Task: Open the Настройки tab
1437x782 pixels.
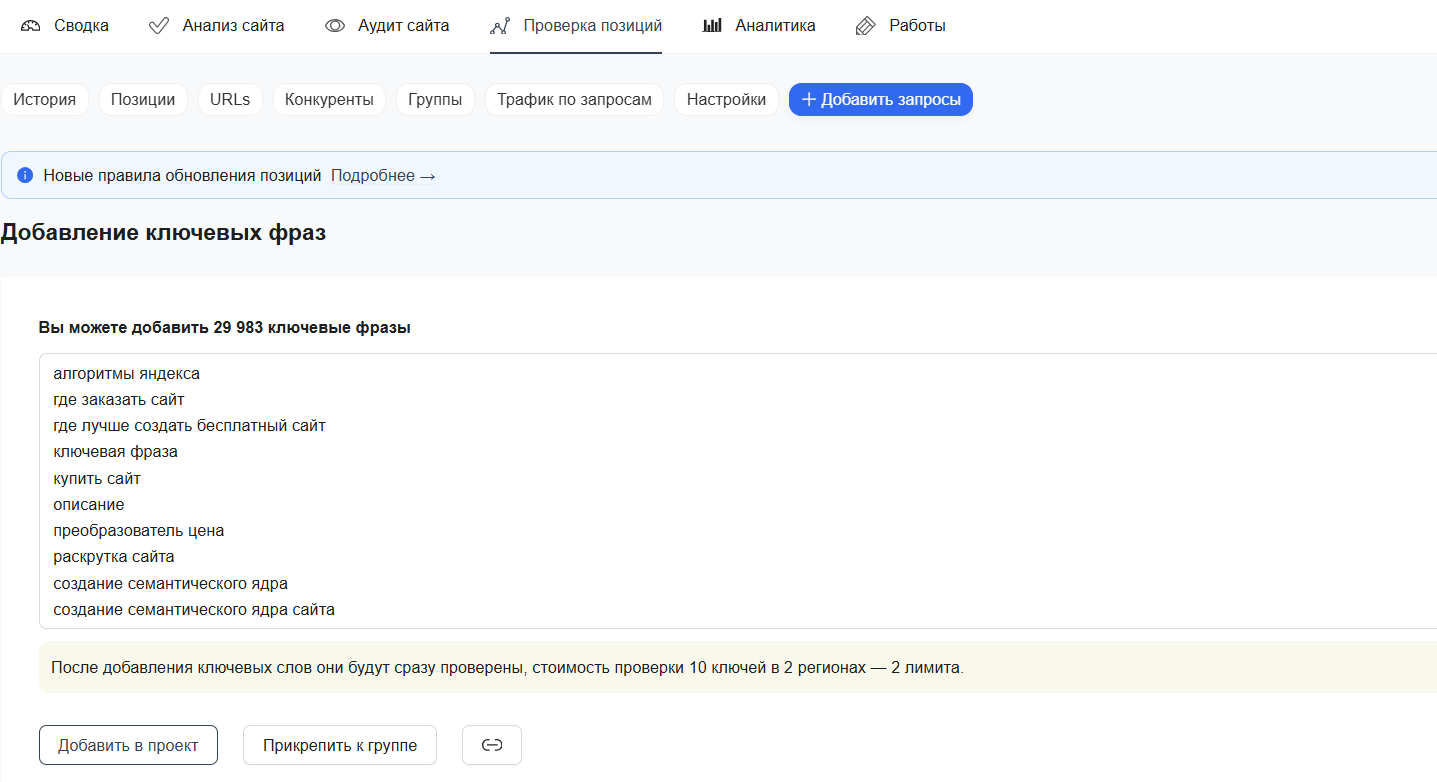Action: [726, 99]
